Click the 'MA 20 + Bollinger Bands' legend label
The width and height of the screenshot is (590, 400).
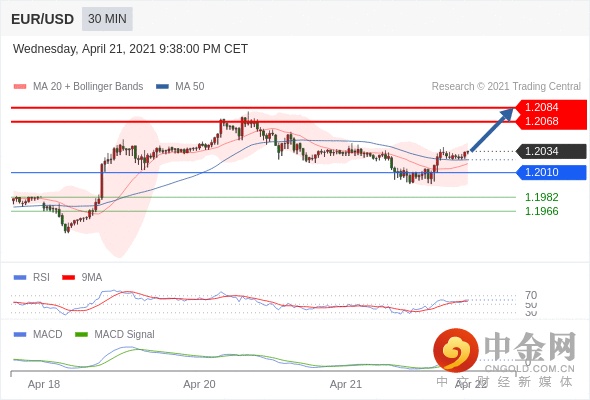(88, 87)
